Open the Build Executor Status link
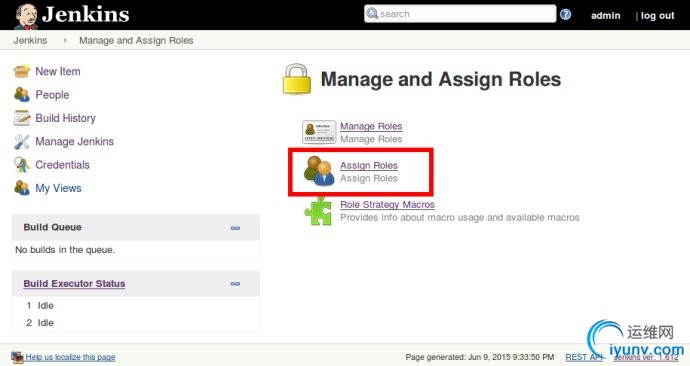The width and height of the screenshot is (690, 366). pos(74,284)
